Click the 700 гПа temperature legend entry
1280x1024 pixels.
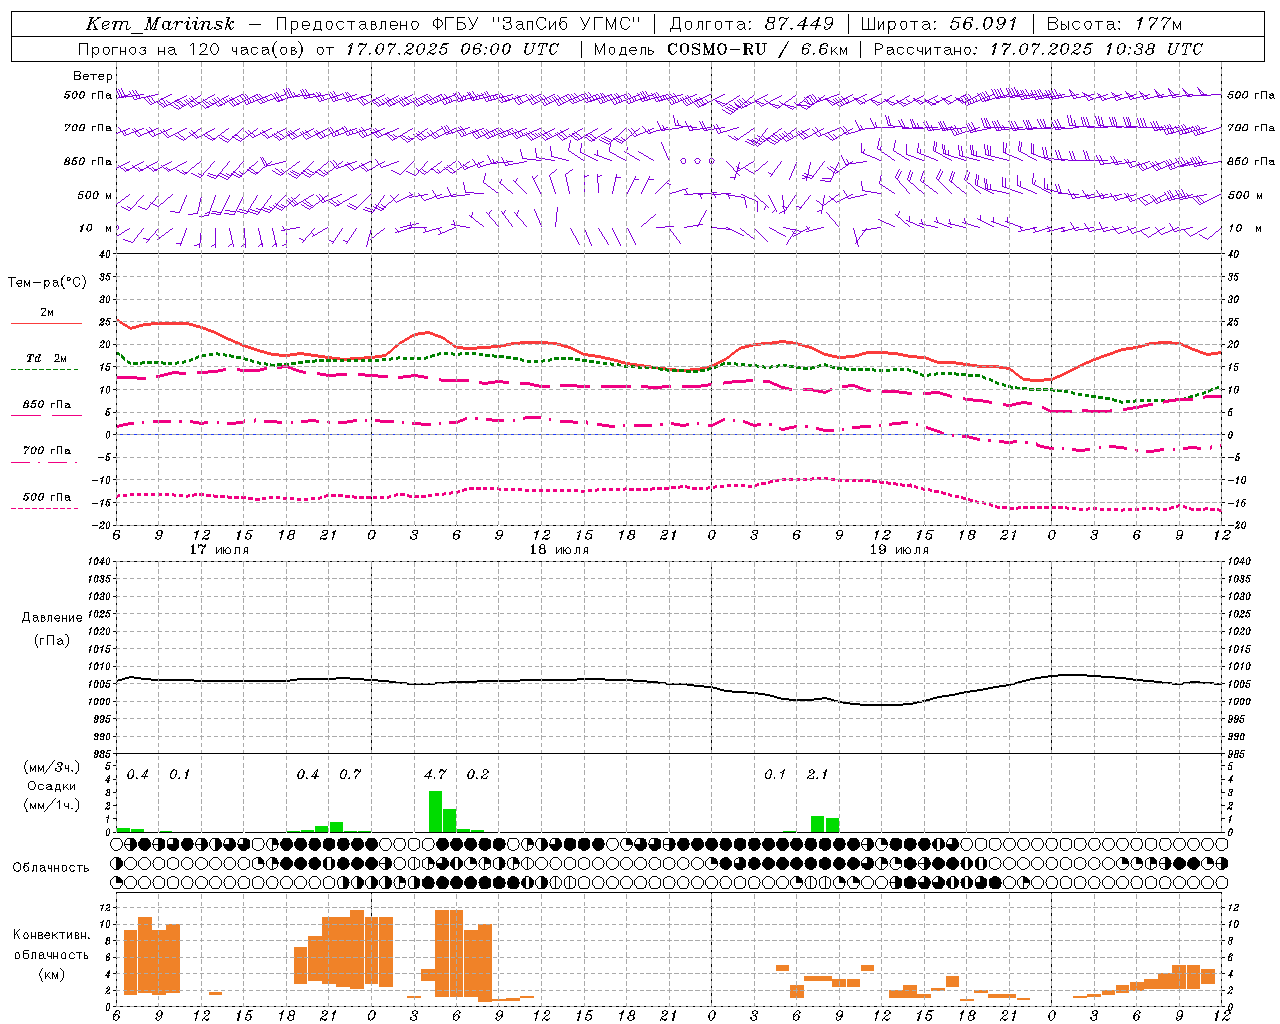click(46, 451)
